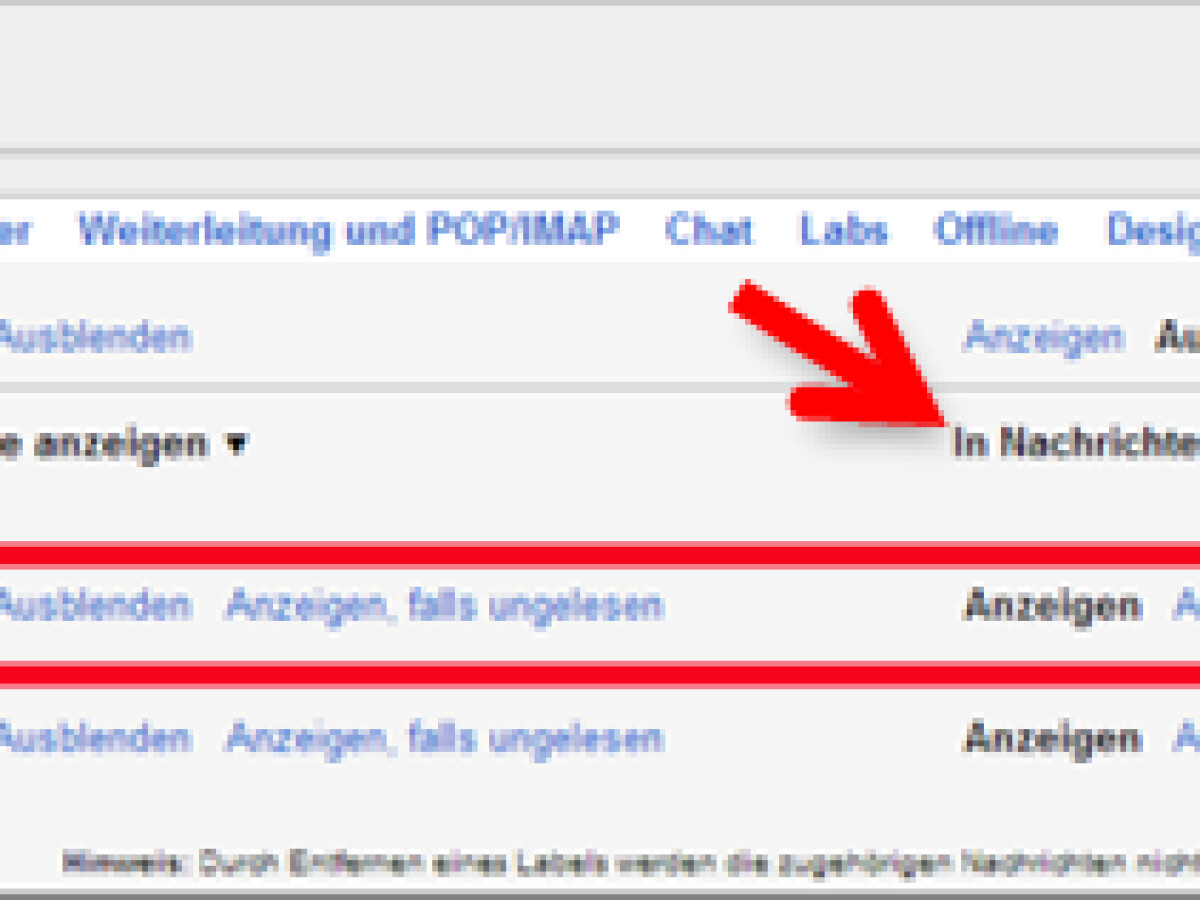Click the top "Ausblenden" link
Image resolution: width=1200 pixels, height=900 pixels.
[x=95, y=337]
